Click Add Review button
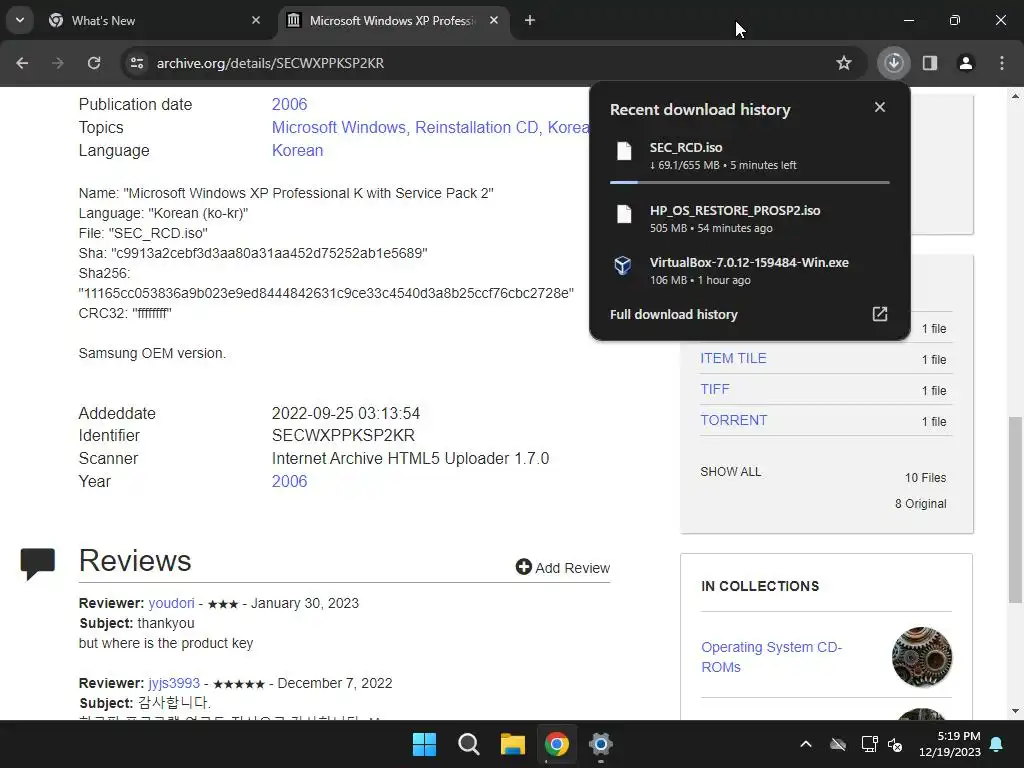Image resolution: width=1024 pixels, height=768 pixels. click(562, 568)
